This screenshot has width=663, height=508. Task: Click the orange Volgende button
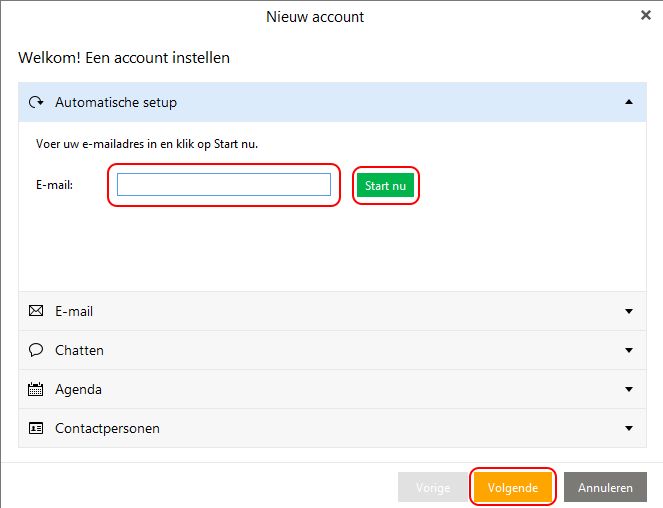[x=512, y=487]
